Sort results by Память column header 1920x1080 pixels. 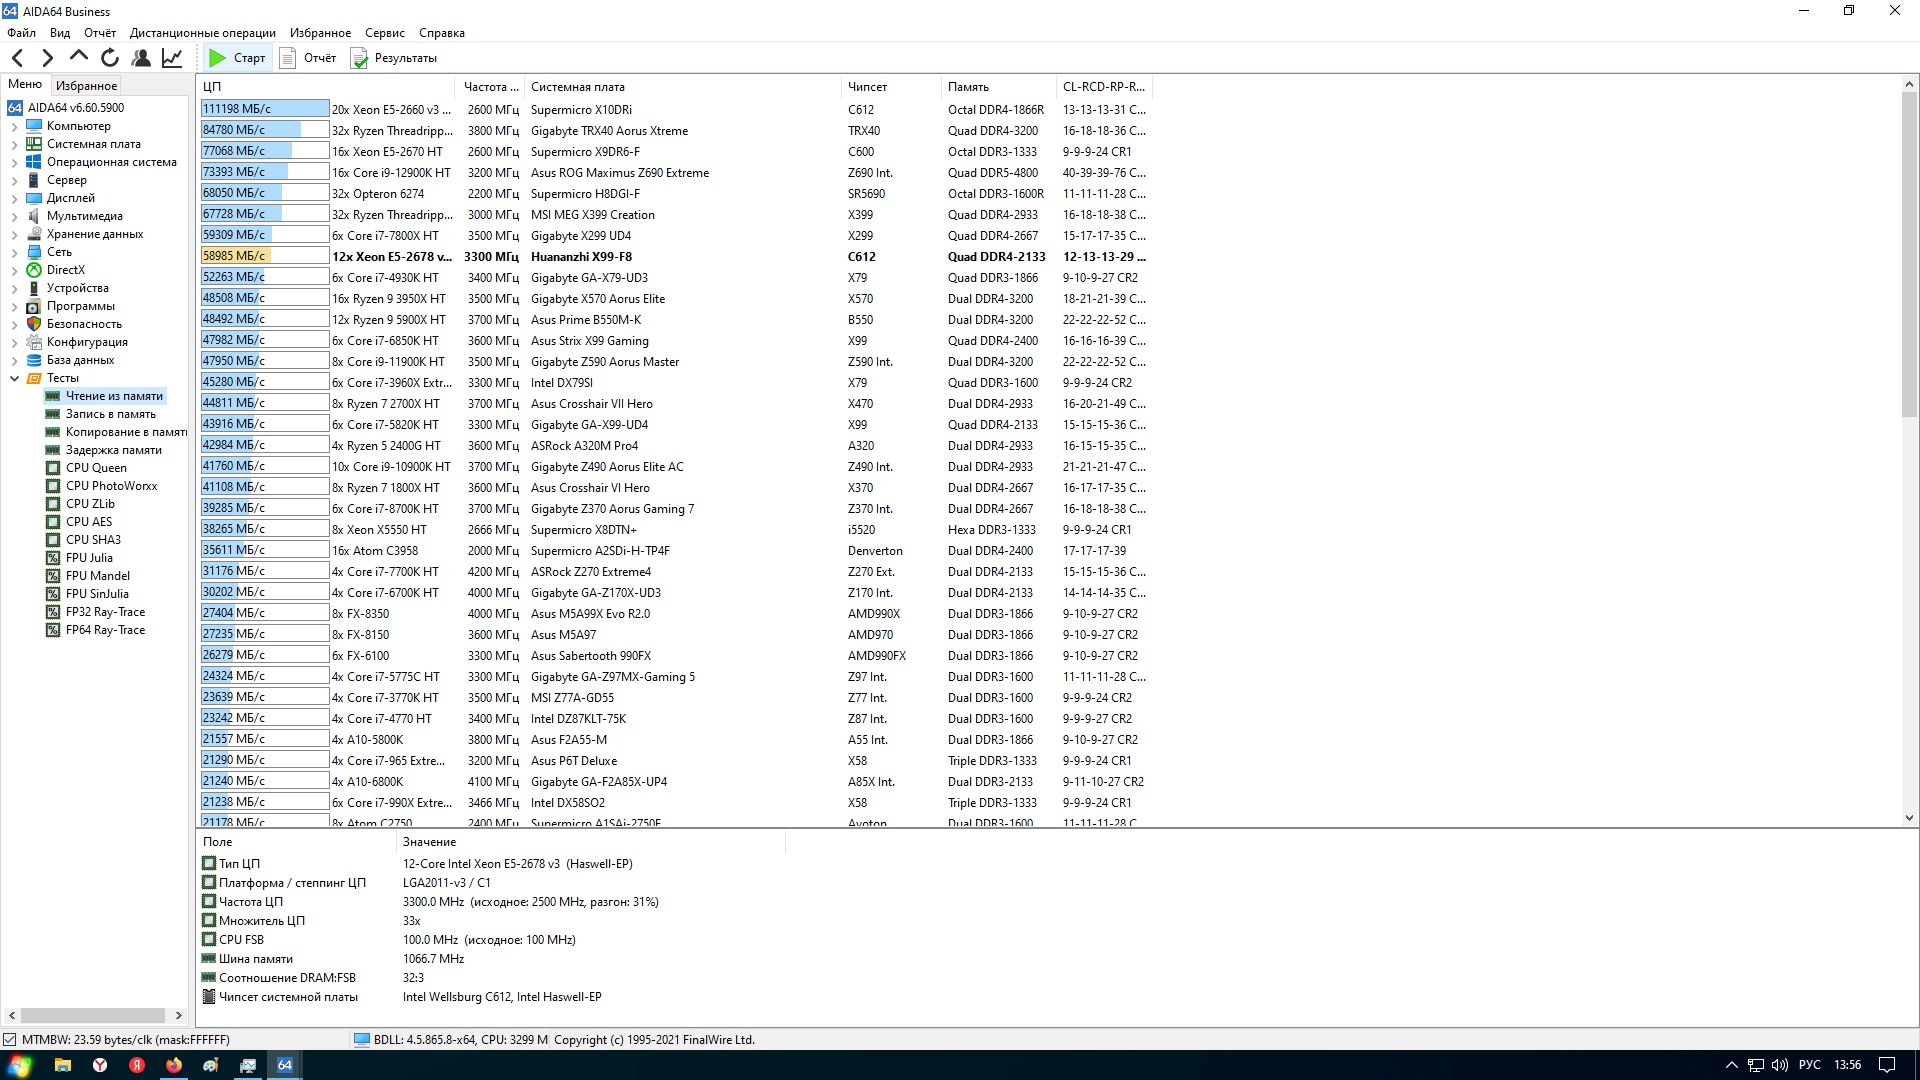[x=968, y=87]
